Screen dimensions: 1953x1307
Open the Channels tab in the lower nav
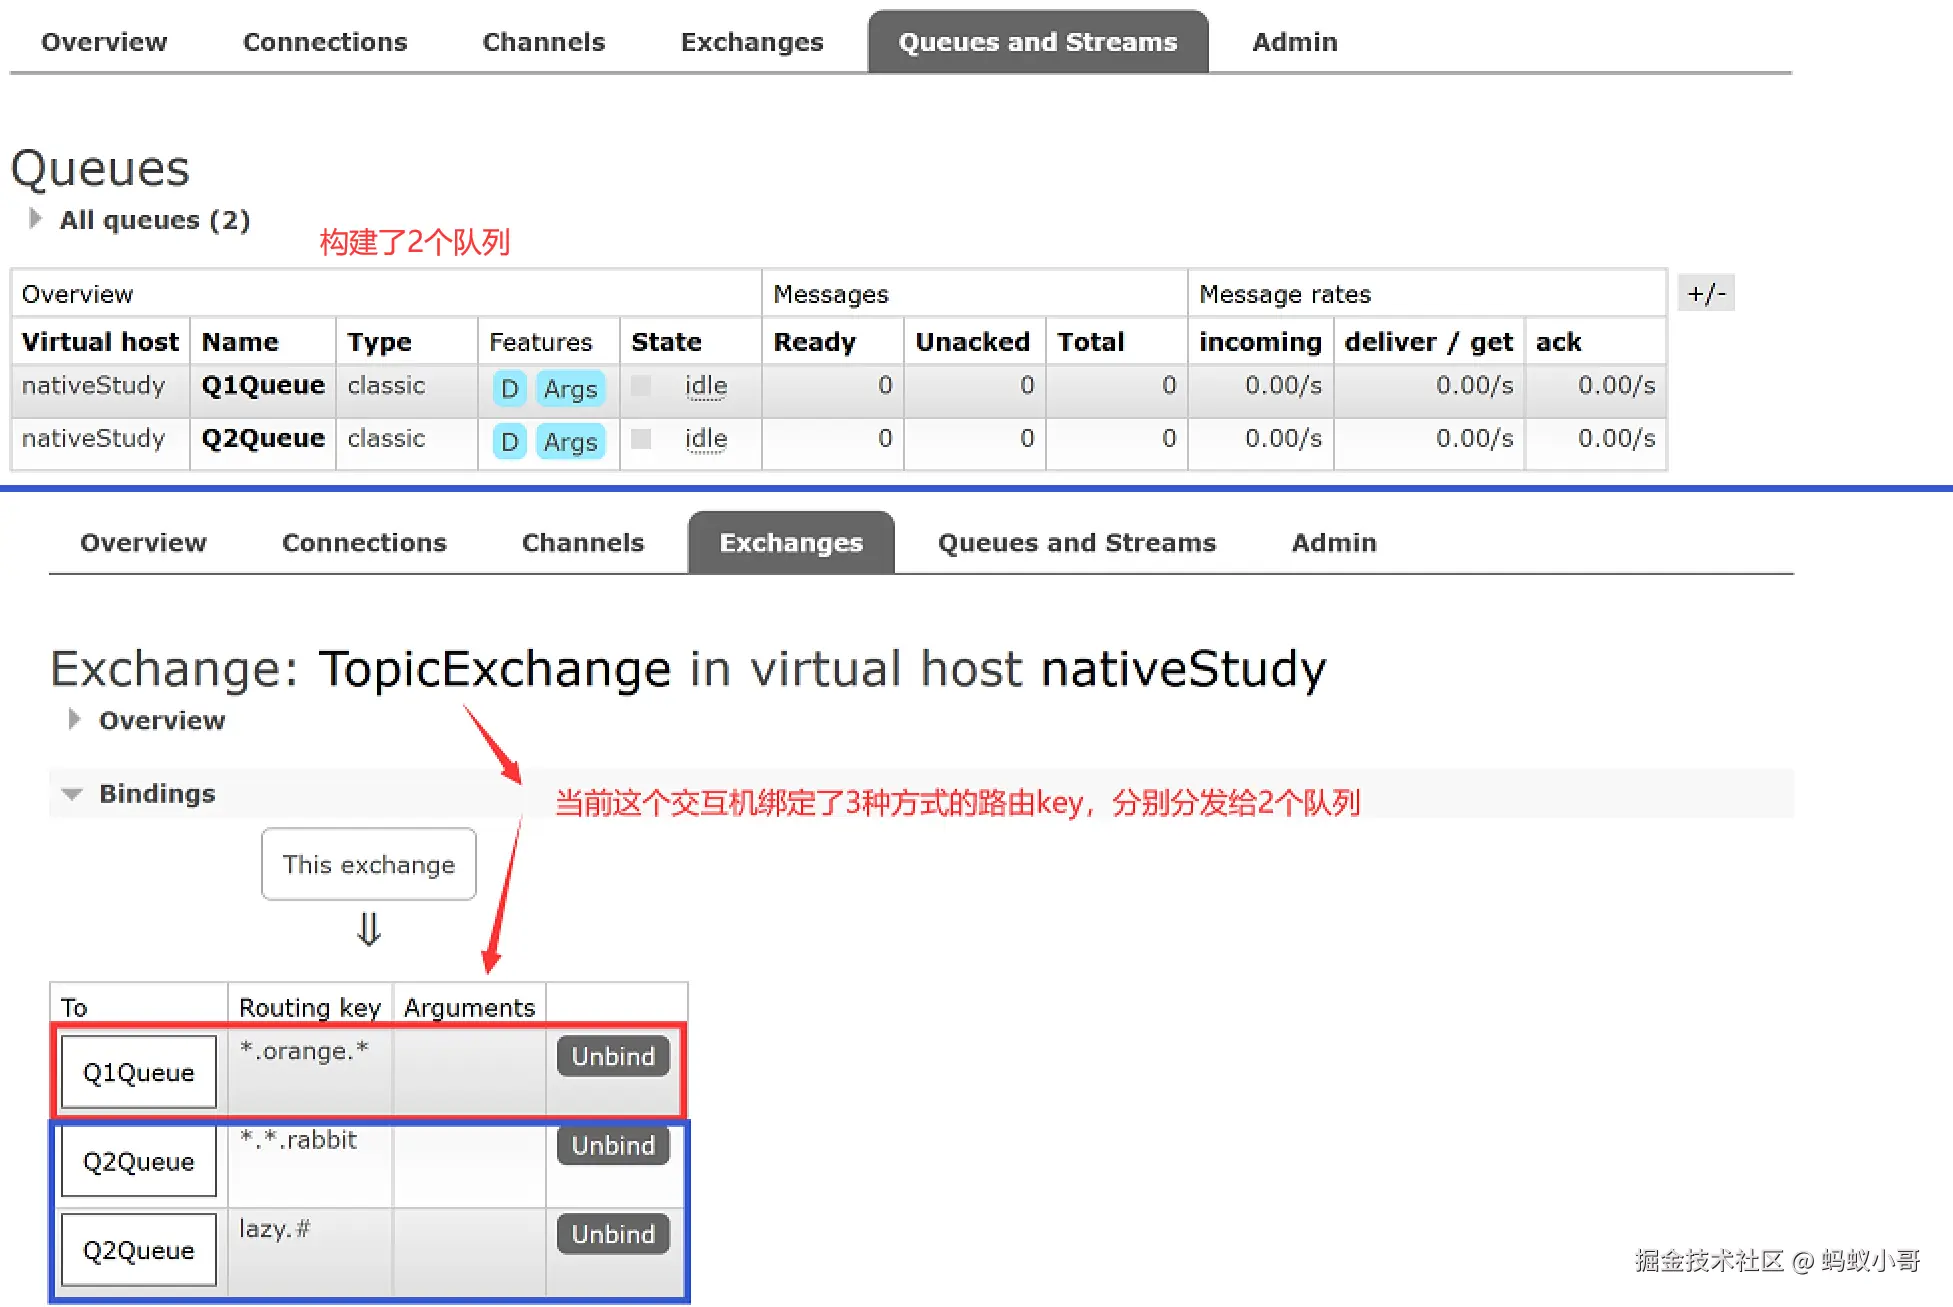pyautogui.click(x=583, y=543)
